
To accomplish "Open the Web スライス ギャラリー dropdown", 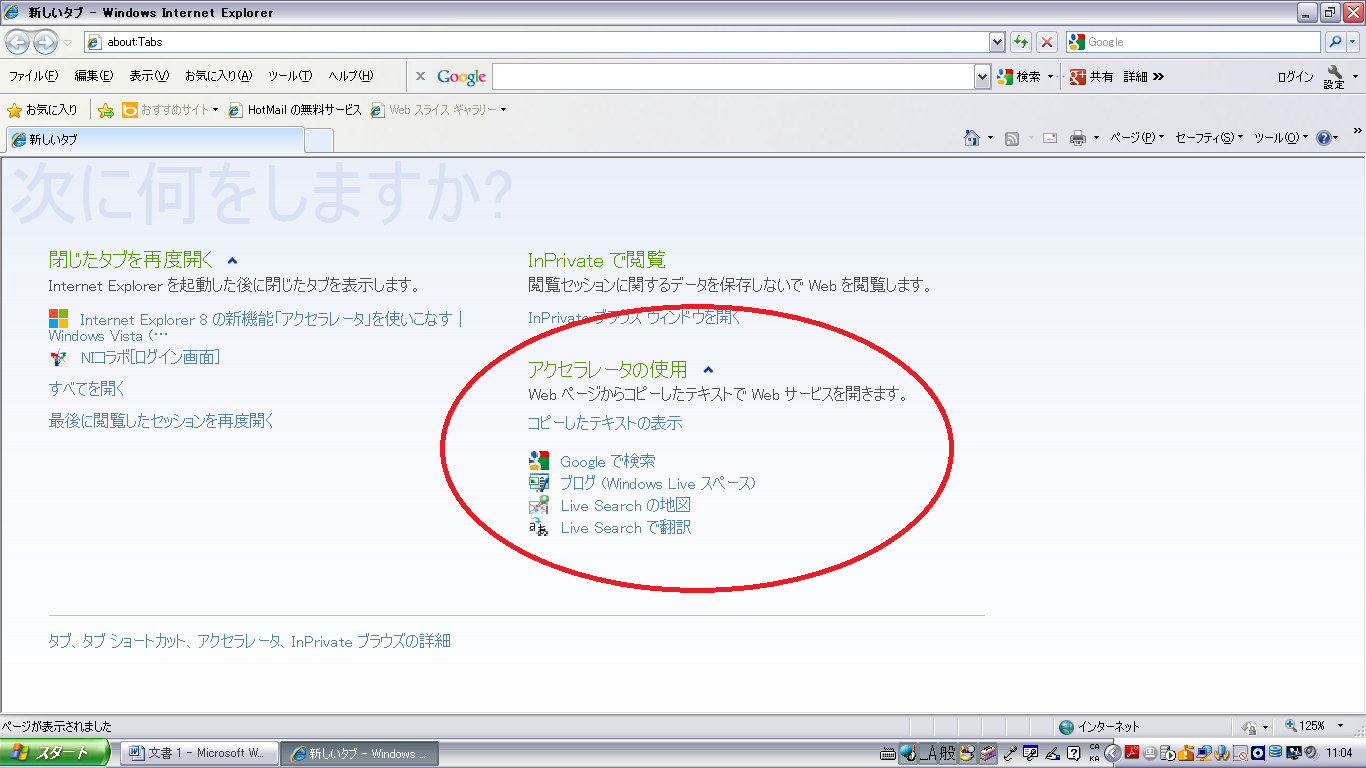I will point(438,110).
